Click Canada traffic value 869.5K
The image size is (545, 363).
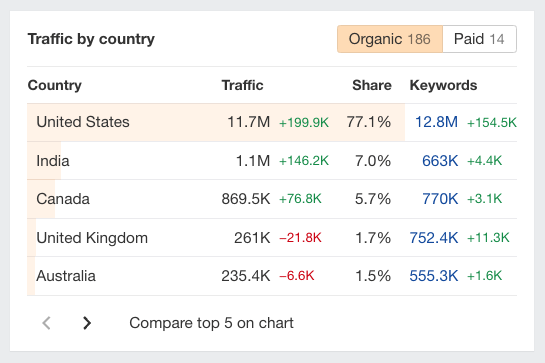click(246, 199)
